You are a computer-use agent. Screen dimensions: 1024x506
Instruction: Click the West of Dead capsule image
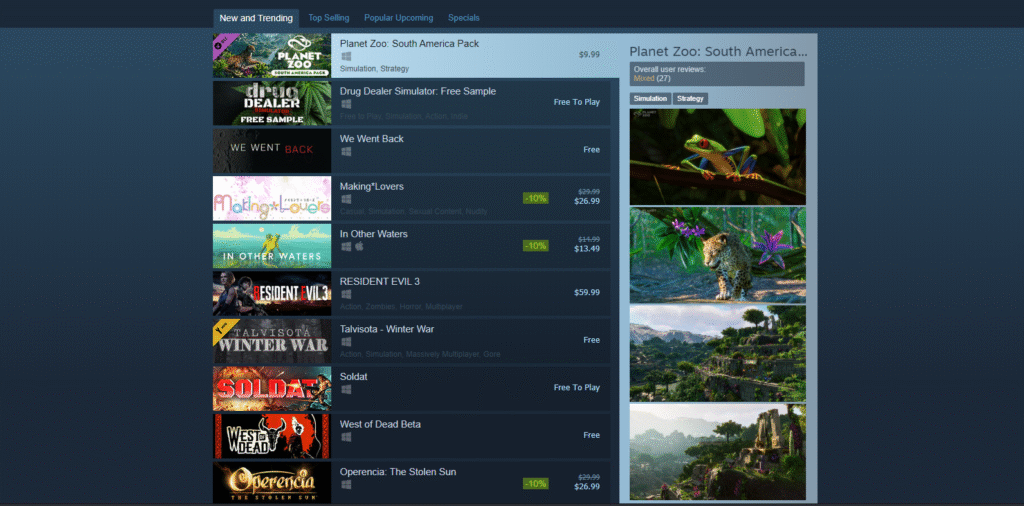point(272,436)
